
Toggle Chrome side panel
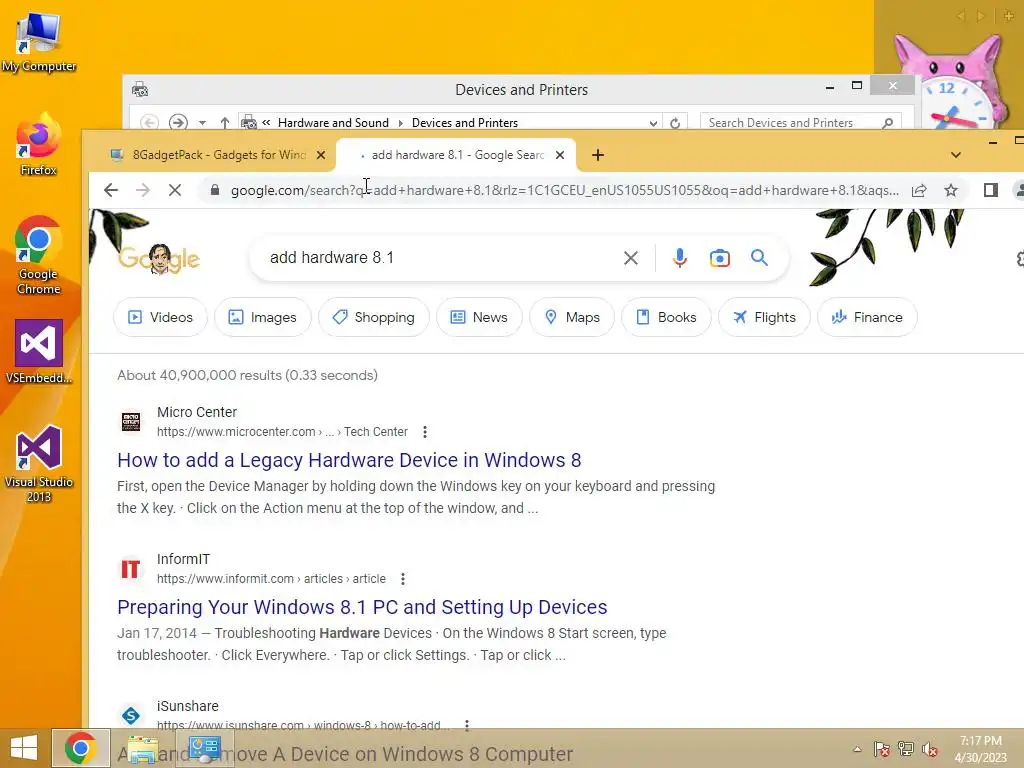(x=991, y=190)
